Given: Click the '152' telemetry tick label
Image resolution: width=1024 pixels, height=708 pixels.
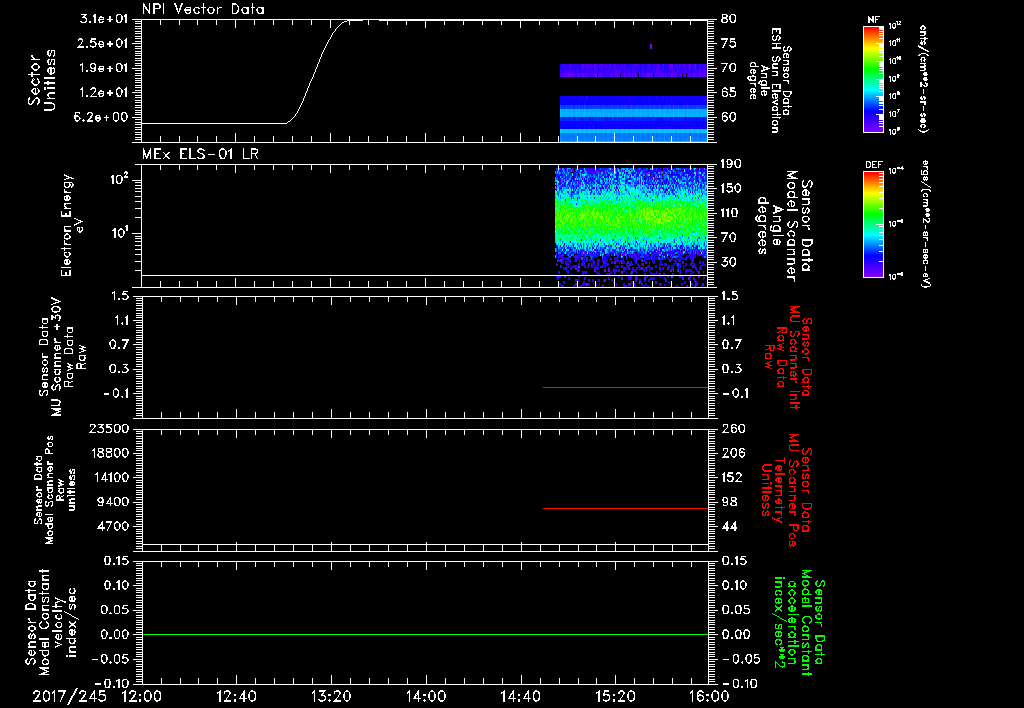Looking at the screenshot, I should (x=733, y=477).
